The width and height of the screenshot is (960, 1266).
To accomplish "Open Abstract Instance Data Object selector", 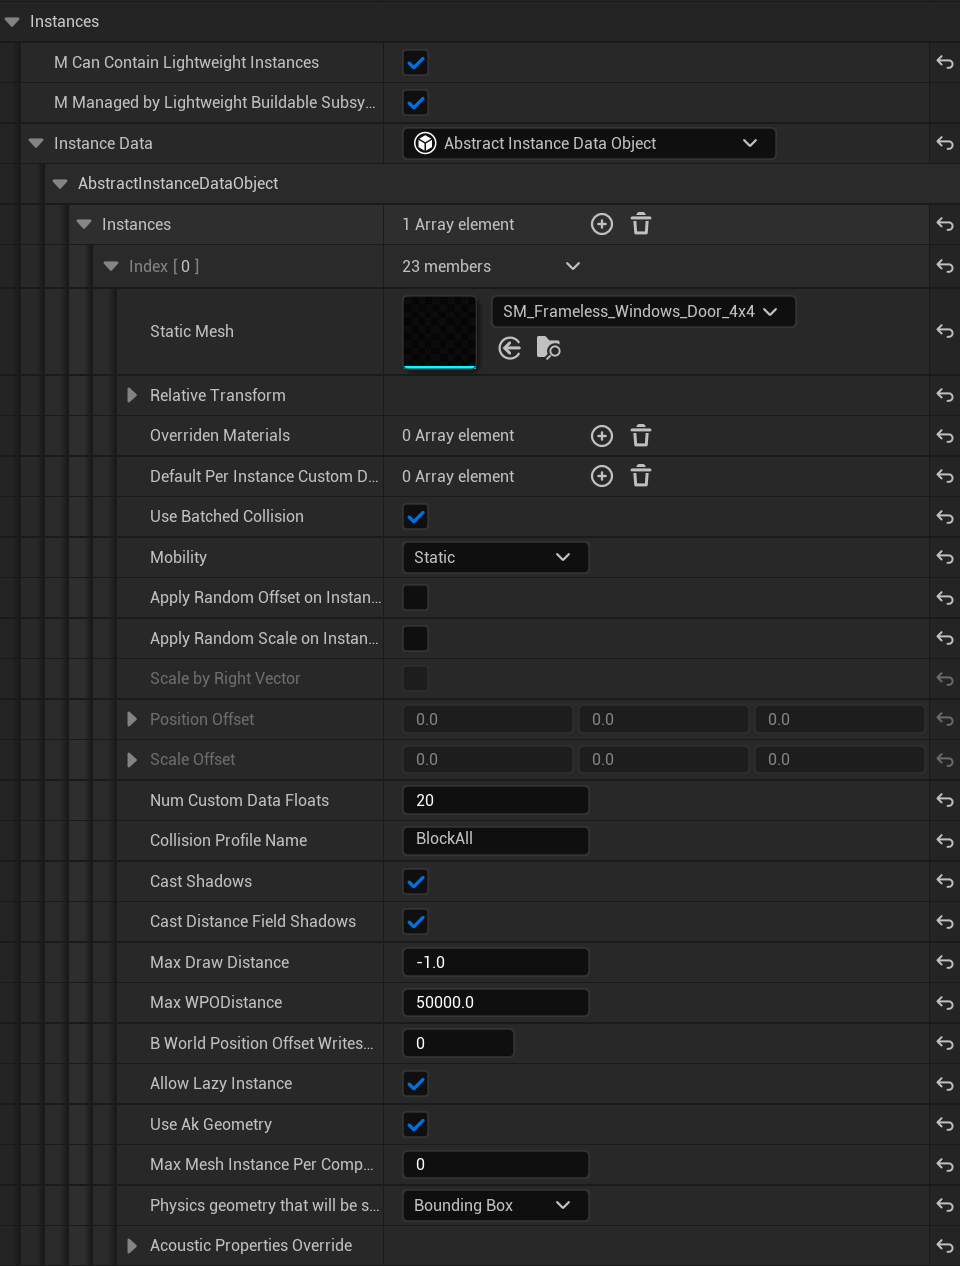I will point(589,144).
